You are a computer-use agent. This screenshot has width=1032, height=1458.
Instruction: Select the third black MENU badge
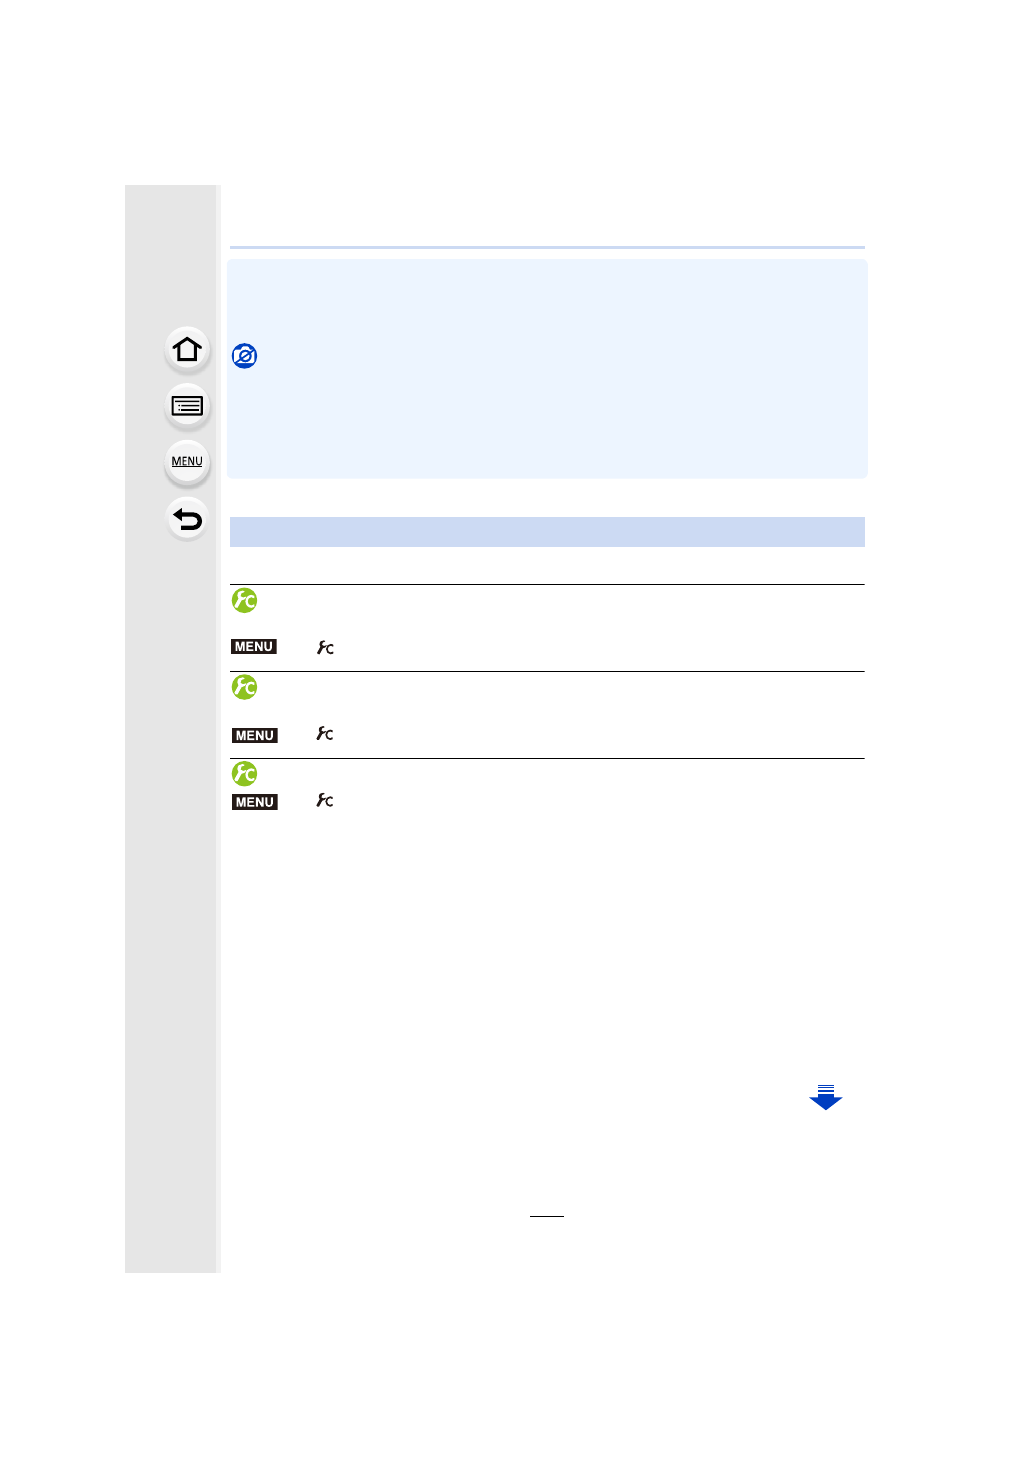click(x=254, y=802)
